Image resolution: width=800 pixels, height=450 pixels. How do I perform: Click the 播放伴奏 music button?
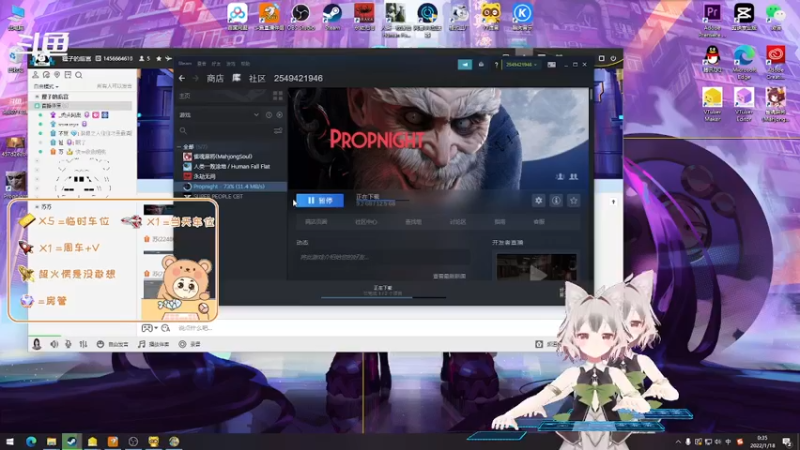[153, 344]
